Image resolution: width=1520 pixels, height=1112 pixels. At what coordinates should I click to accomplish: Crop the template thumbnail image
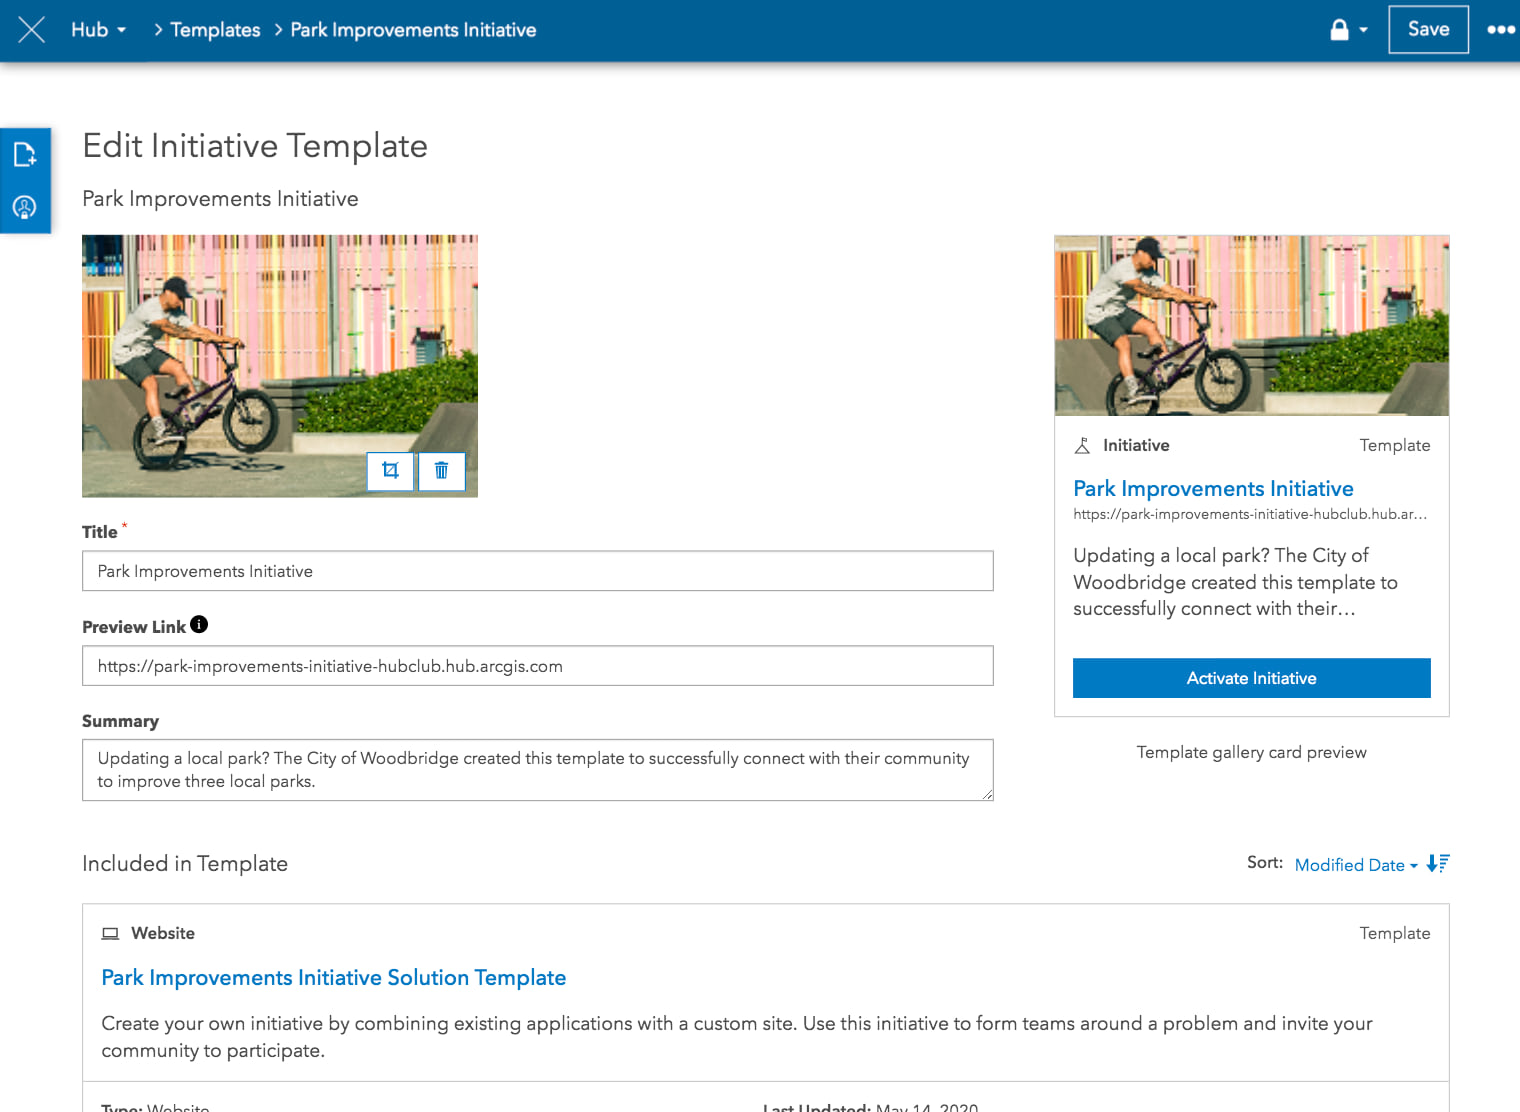(391, 470)
